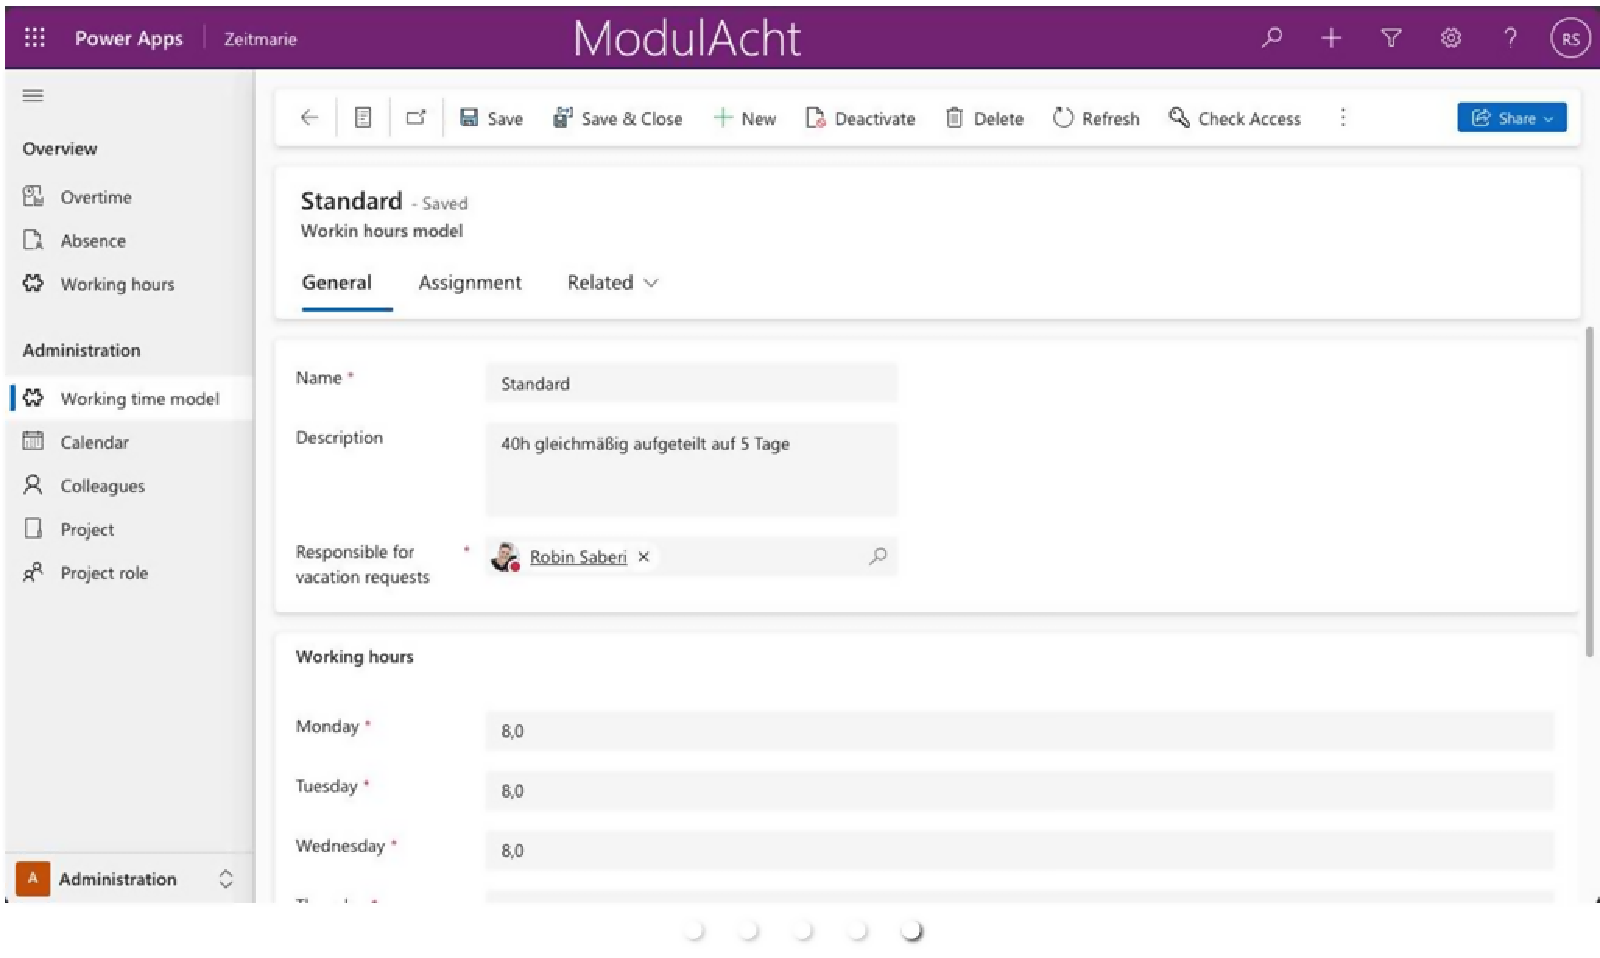Select Calendar in the sidebar
This screenshot has width=1600, height=958.
click(x=94, y=442)
